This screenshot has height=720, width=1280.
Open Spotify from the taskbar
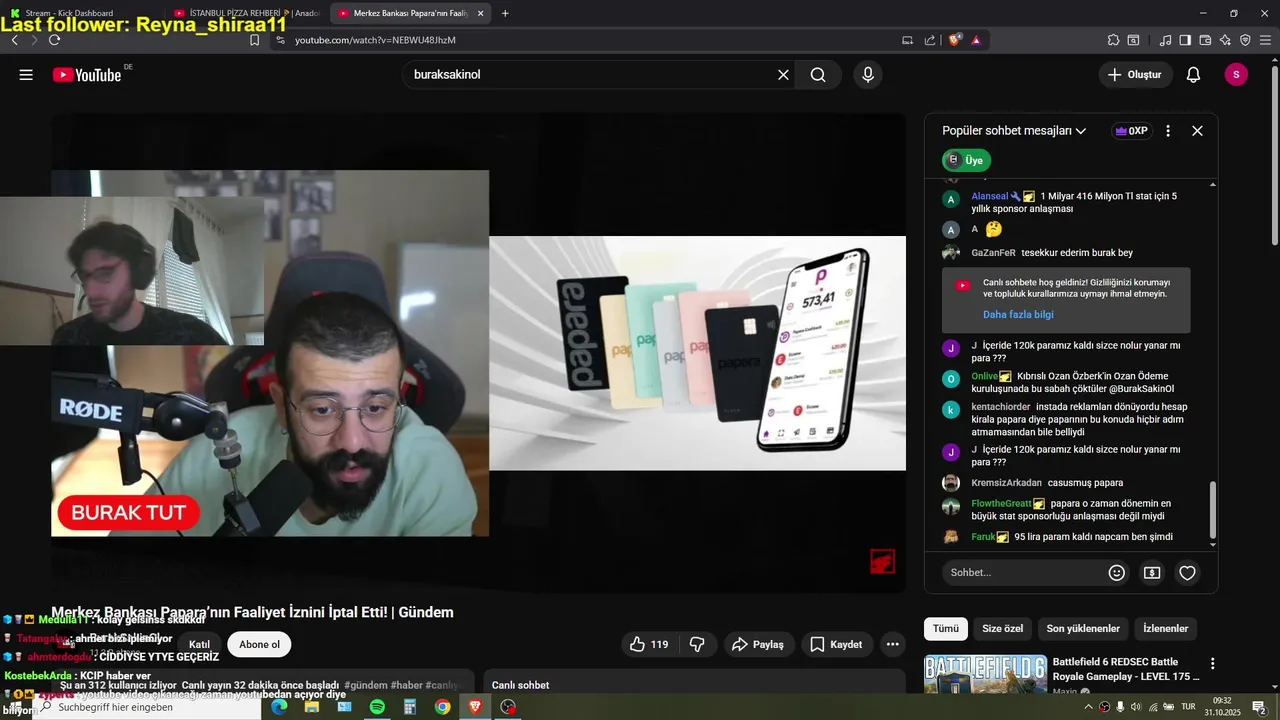click(377, 707)
